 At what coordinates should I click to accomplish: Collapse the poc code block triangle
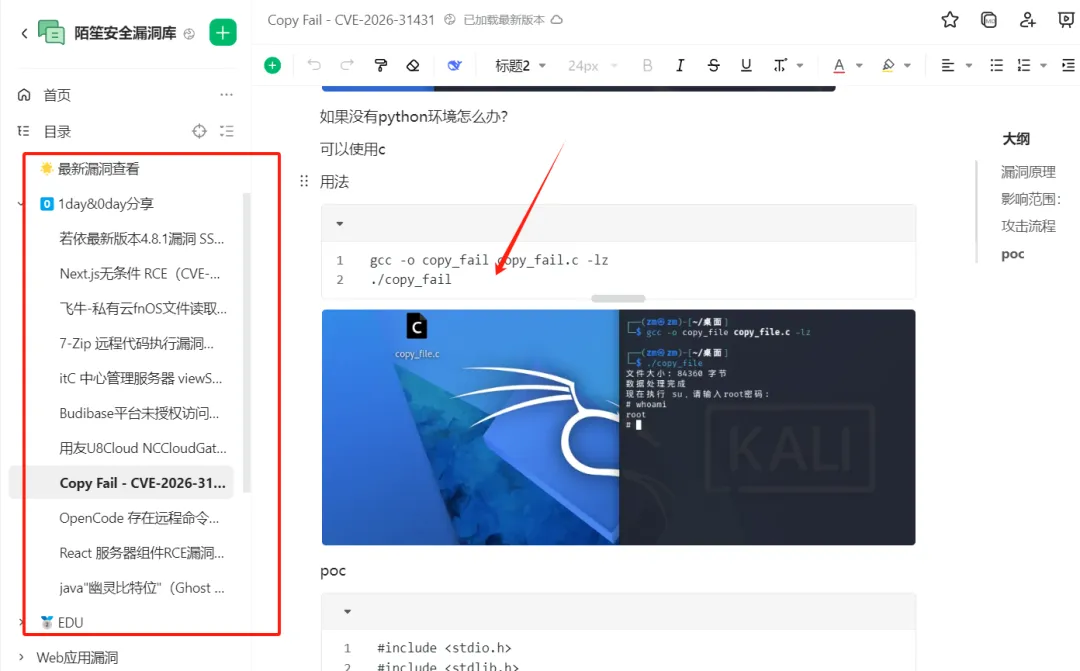click(347, 612)
